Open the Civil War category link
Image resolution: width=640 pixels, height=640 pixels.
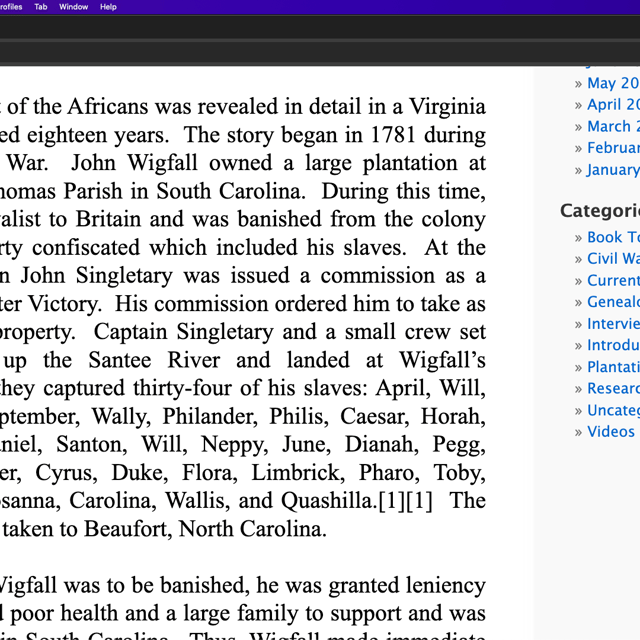(x=613, y=259)
